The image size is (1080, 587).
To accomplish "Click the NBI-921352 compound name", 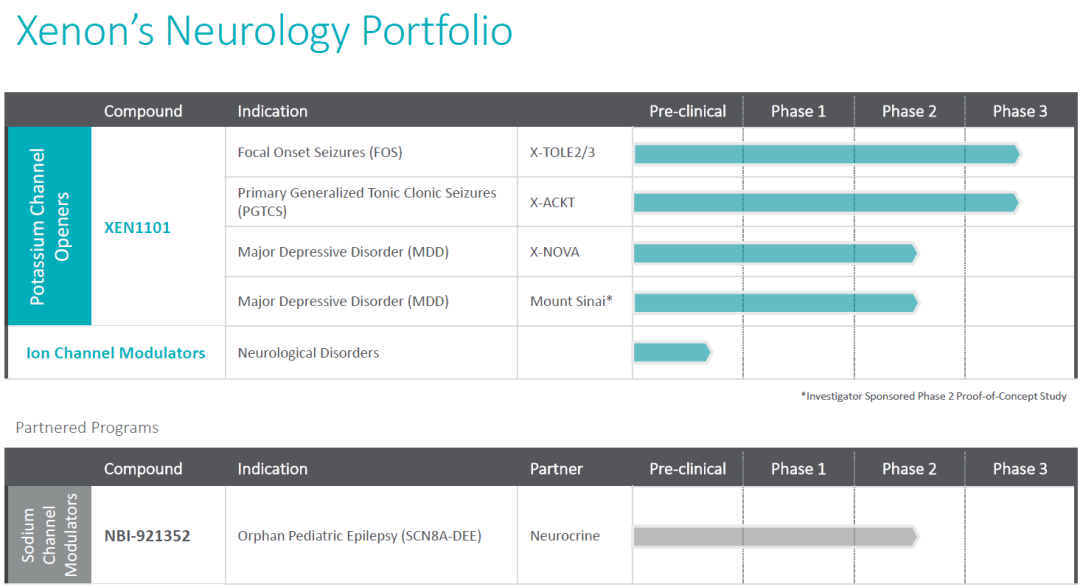I will click(x=147, y=536).
